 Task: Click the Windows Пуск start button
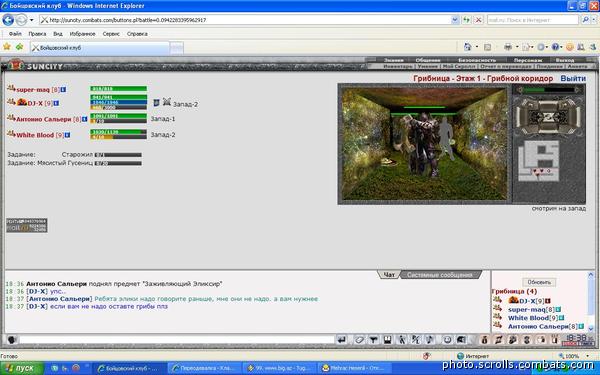point(22,368)
